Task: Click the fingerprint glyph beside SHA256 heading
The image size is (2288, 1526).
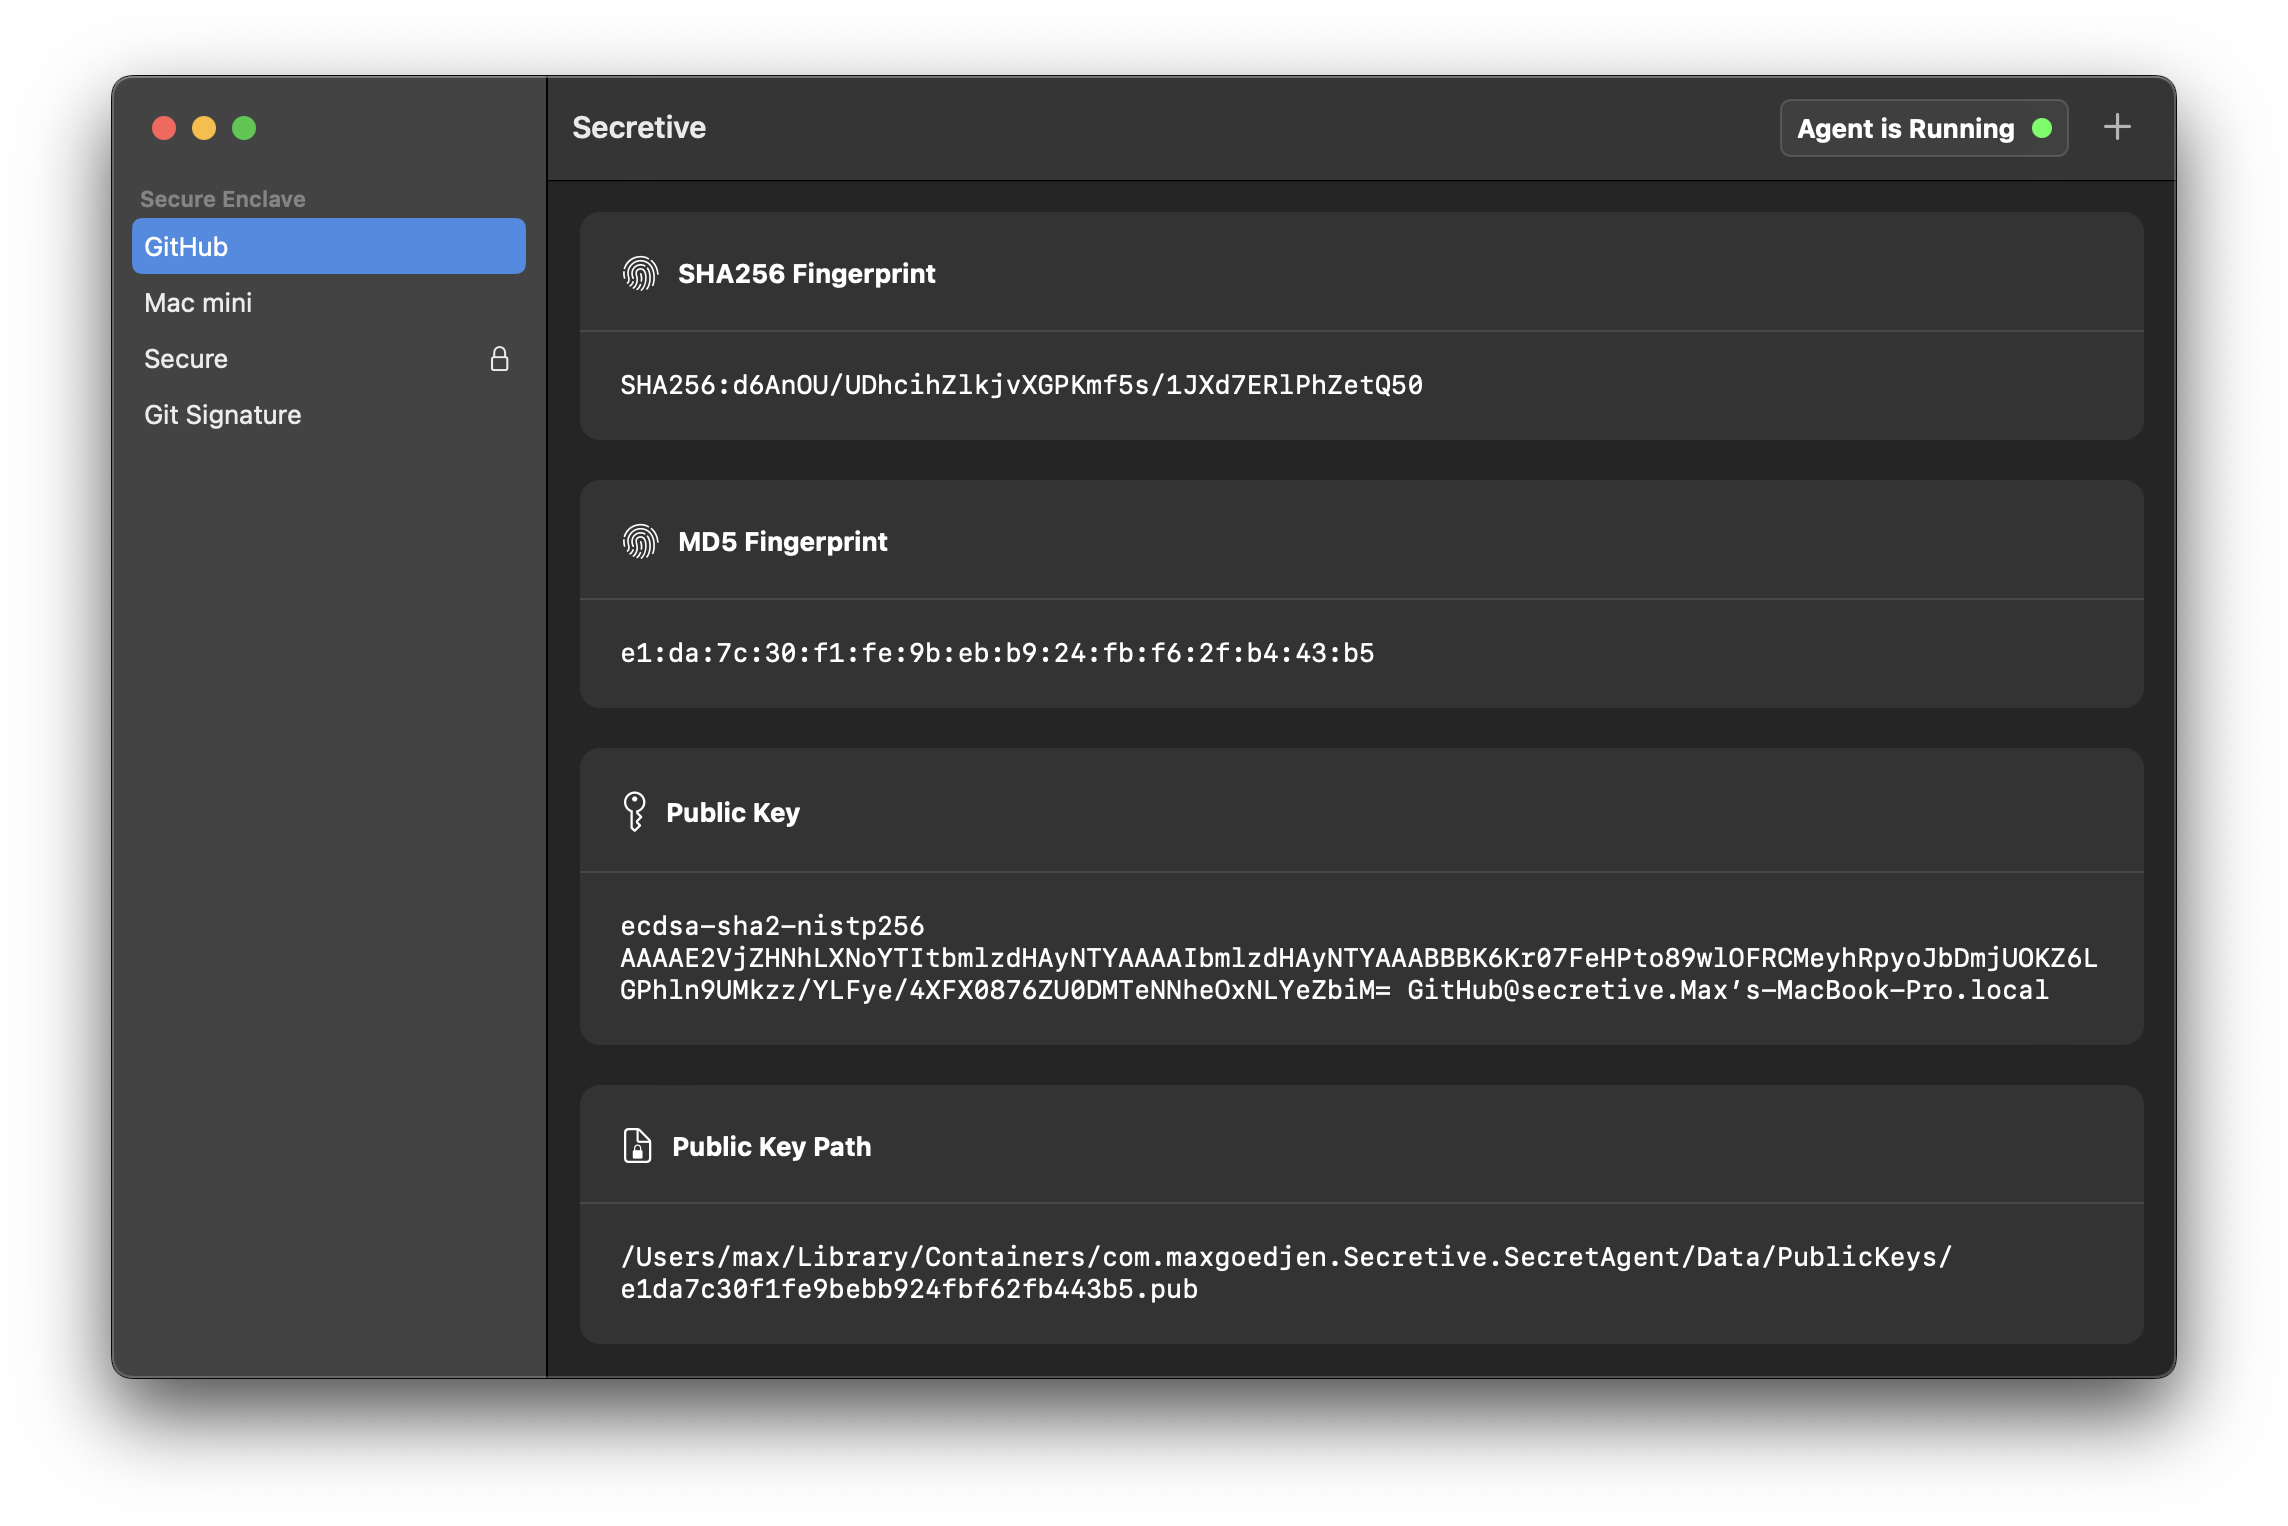Action: click(639, 271)
